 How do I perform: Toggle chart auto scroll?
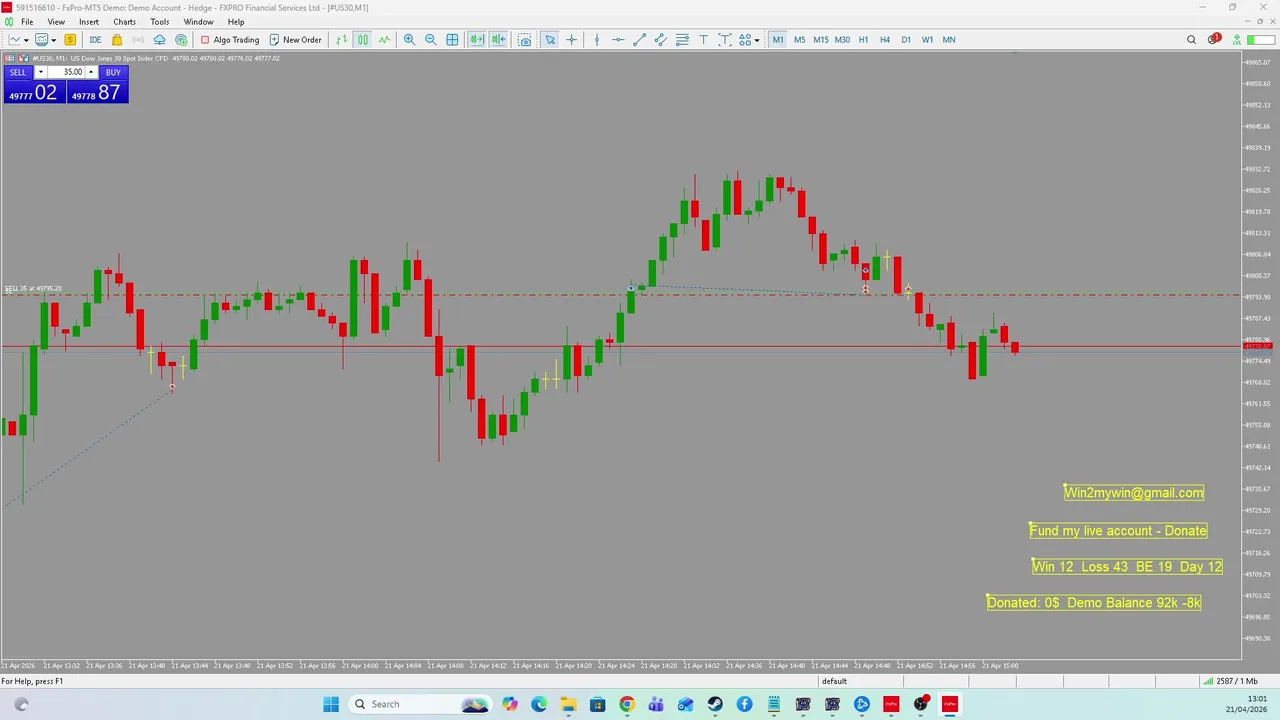[x=477, y=40]
